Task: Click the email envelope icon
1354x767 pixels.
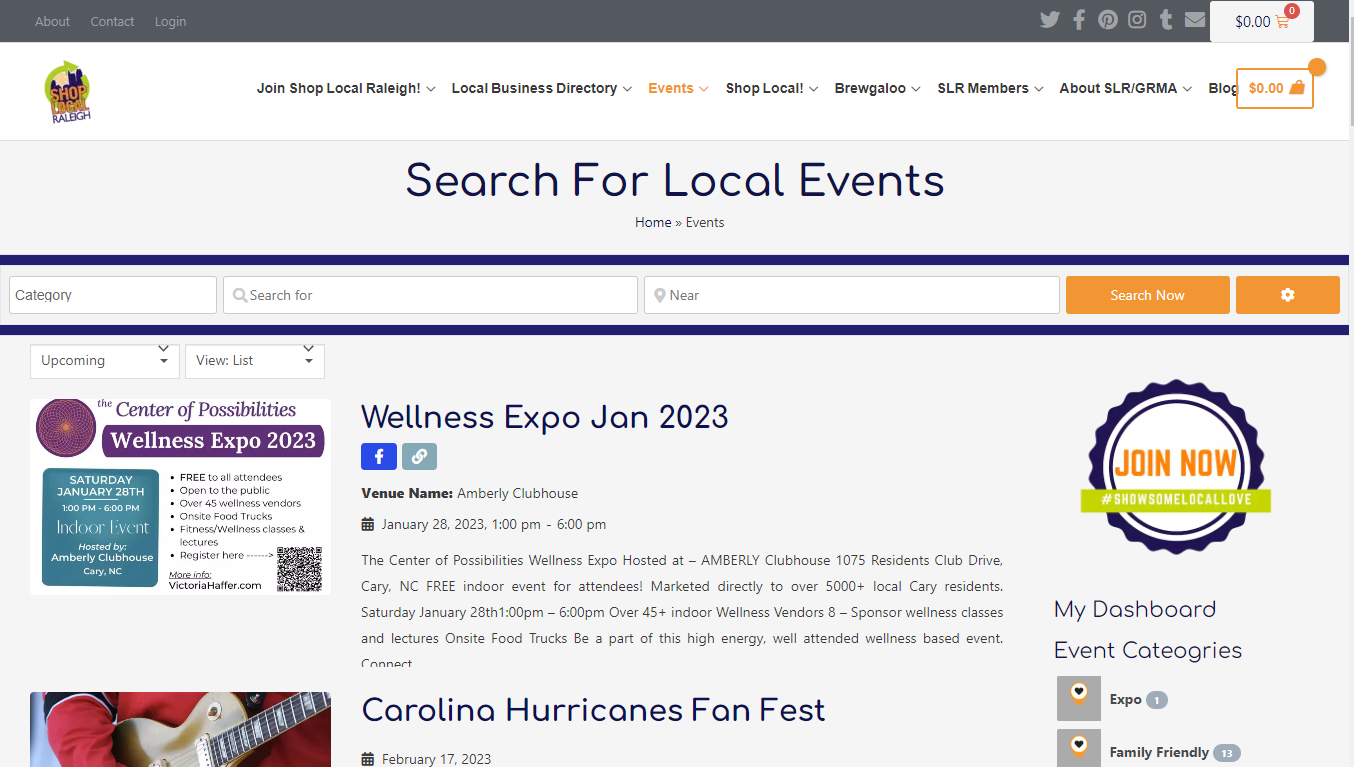Action: coord(1195,20)
